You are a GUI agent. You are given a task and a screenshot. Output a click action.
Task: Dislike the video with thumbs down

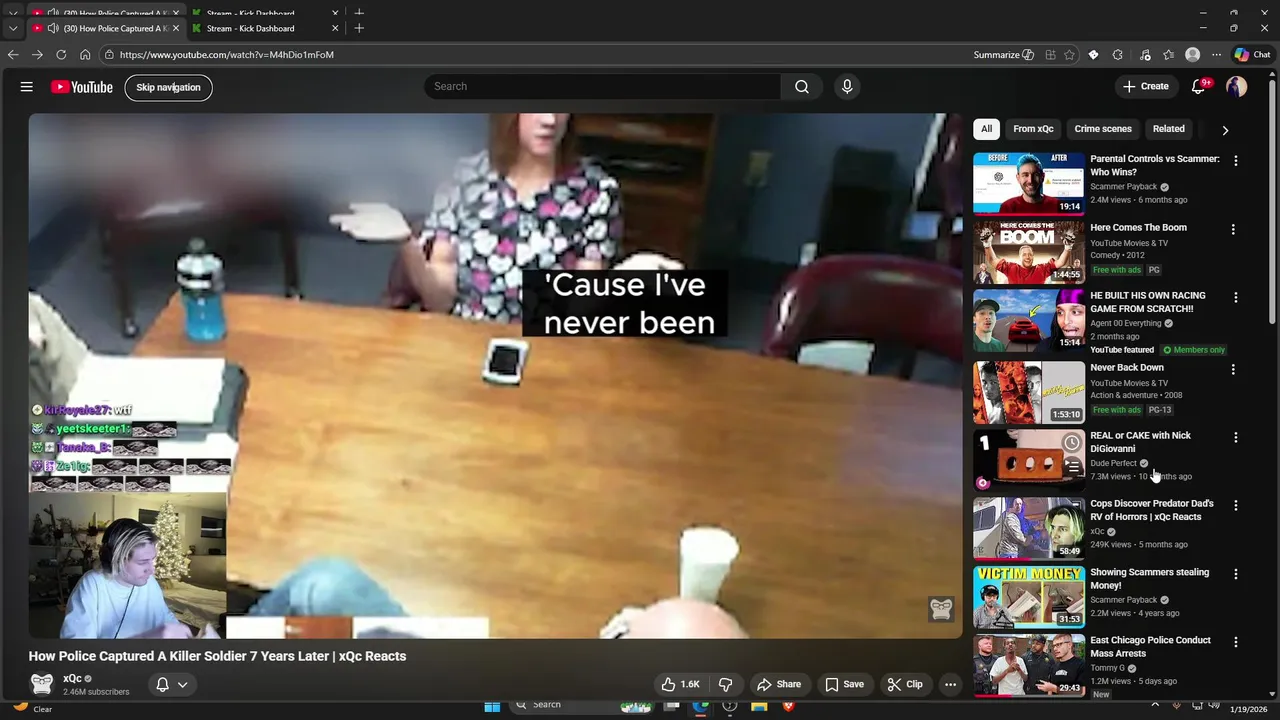click(x=726, y=684)
